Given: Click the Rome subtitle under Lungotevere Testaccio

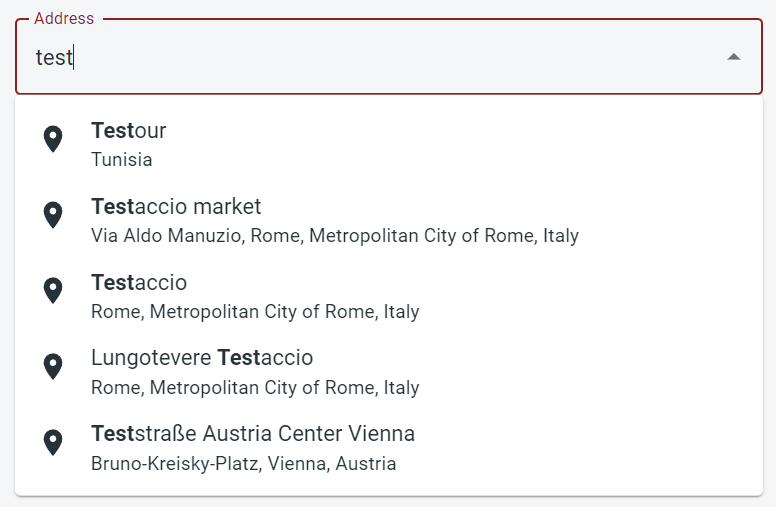Looking at the screenshot, I should click(255, 388).
